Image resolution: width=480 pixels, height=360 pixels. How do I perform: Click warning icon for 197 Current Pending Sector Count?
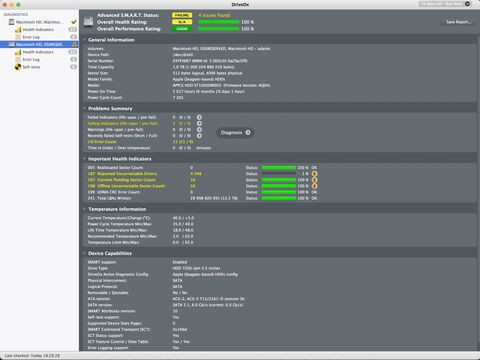coord(314,180)
